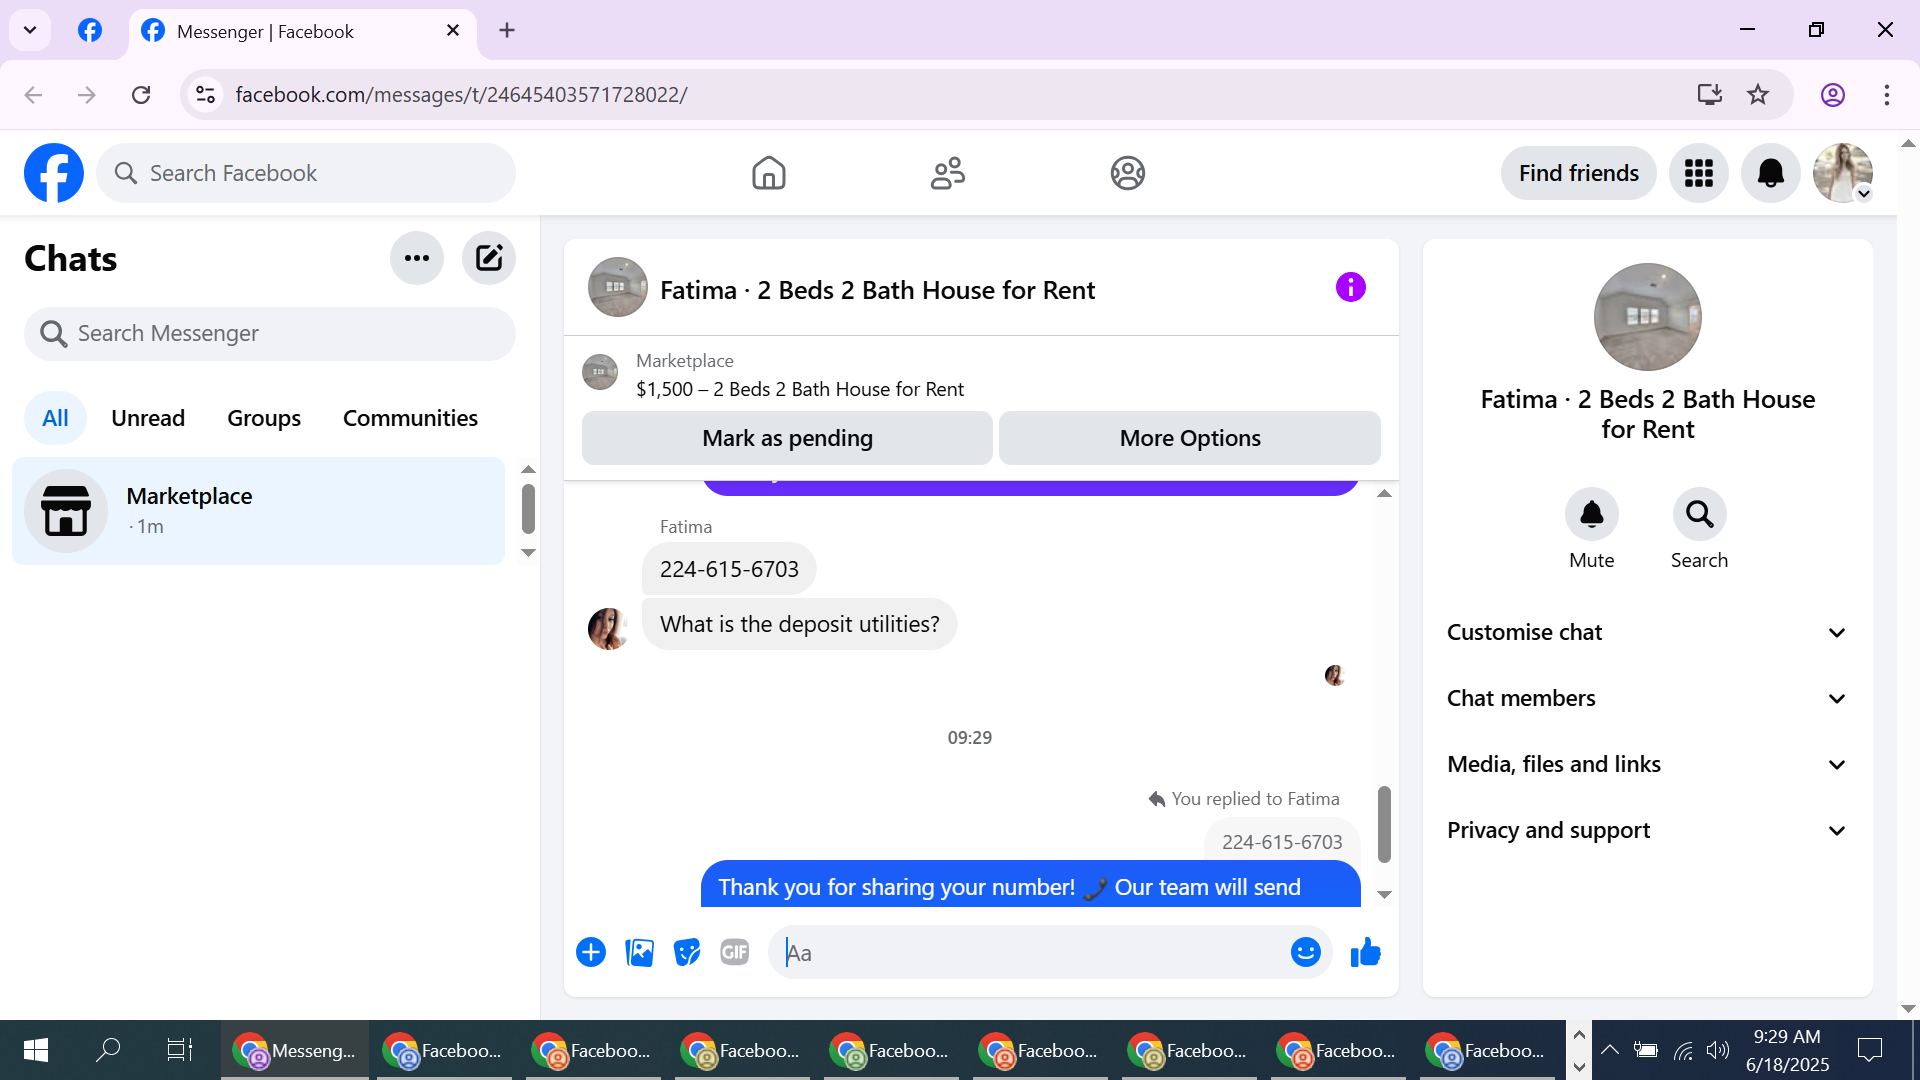Open the tab search dropdown arrow
The width and height of the screenshot is (1920, 1080).
coord(30,30)
